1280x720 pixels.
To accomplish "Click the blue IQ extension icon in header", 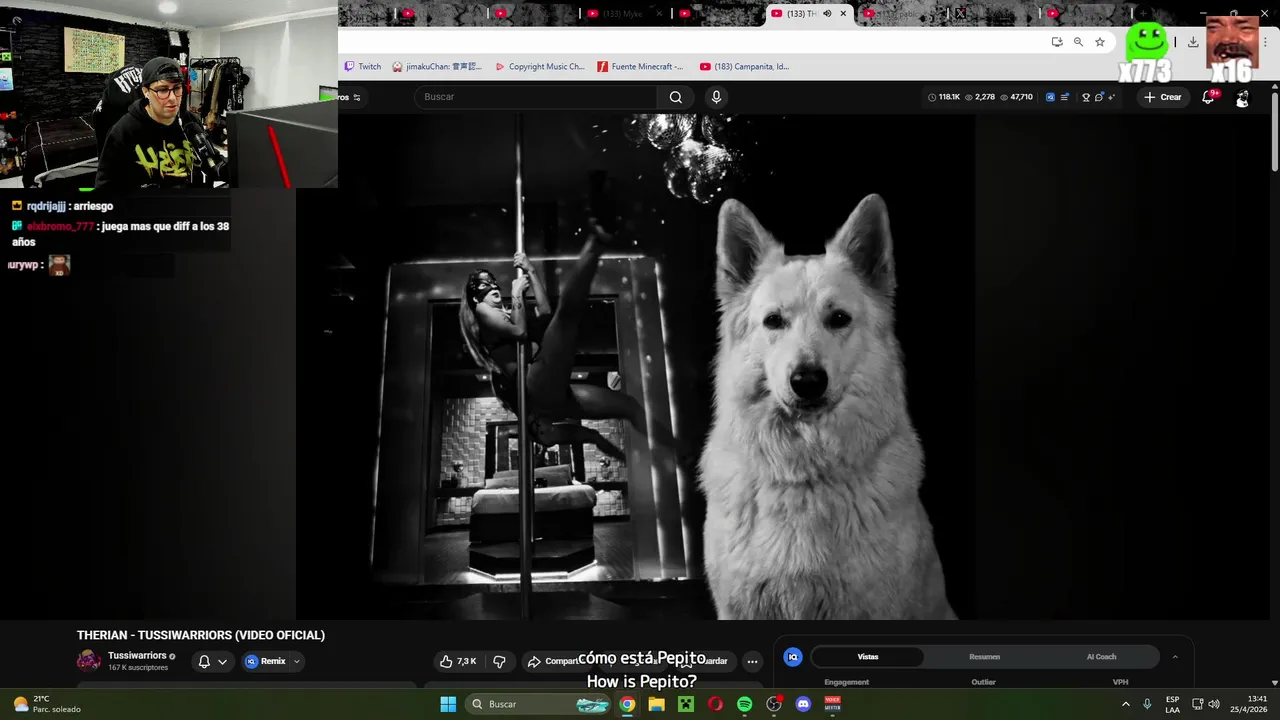I will pyautogui.click(x=1050, y=97).
